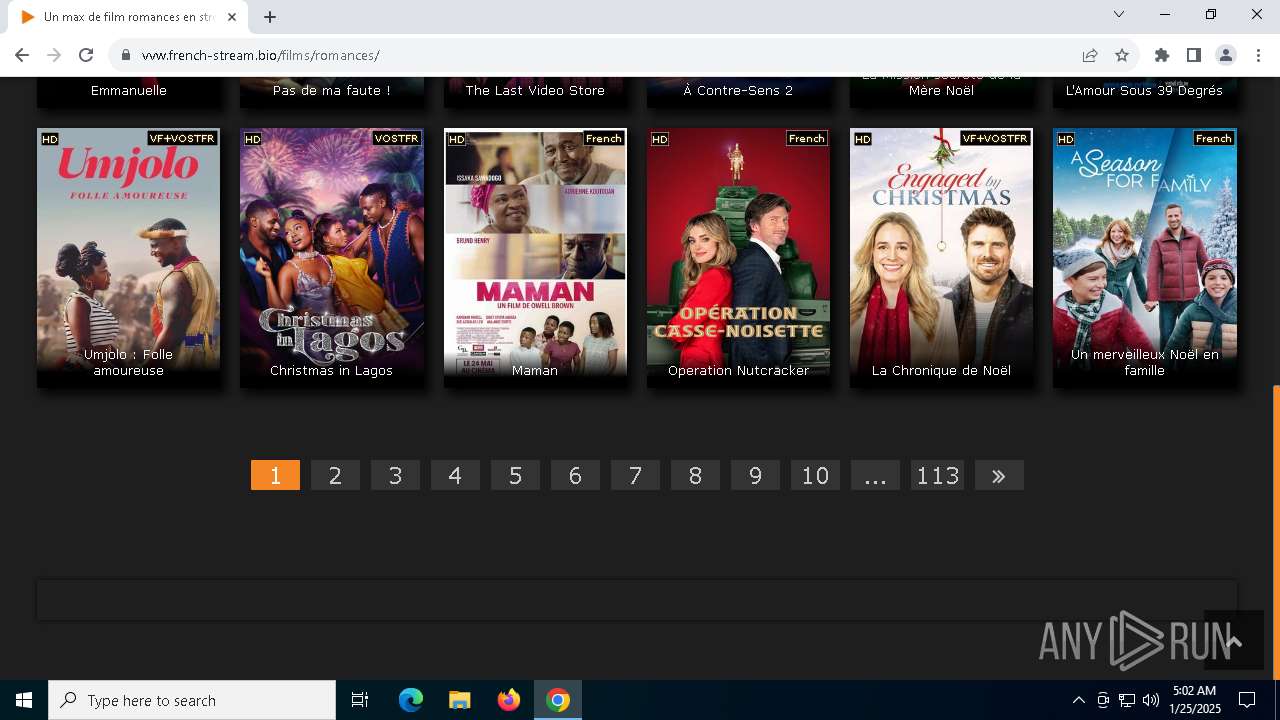This screenshot has height=720, width=1280.
Task: Open File Explorer from taskbar
Action: coord(459,700)
